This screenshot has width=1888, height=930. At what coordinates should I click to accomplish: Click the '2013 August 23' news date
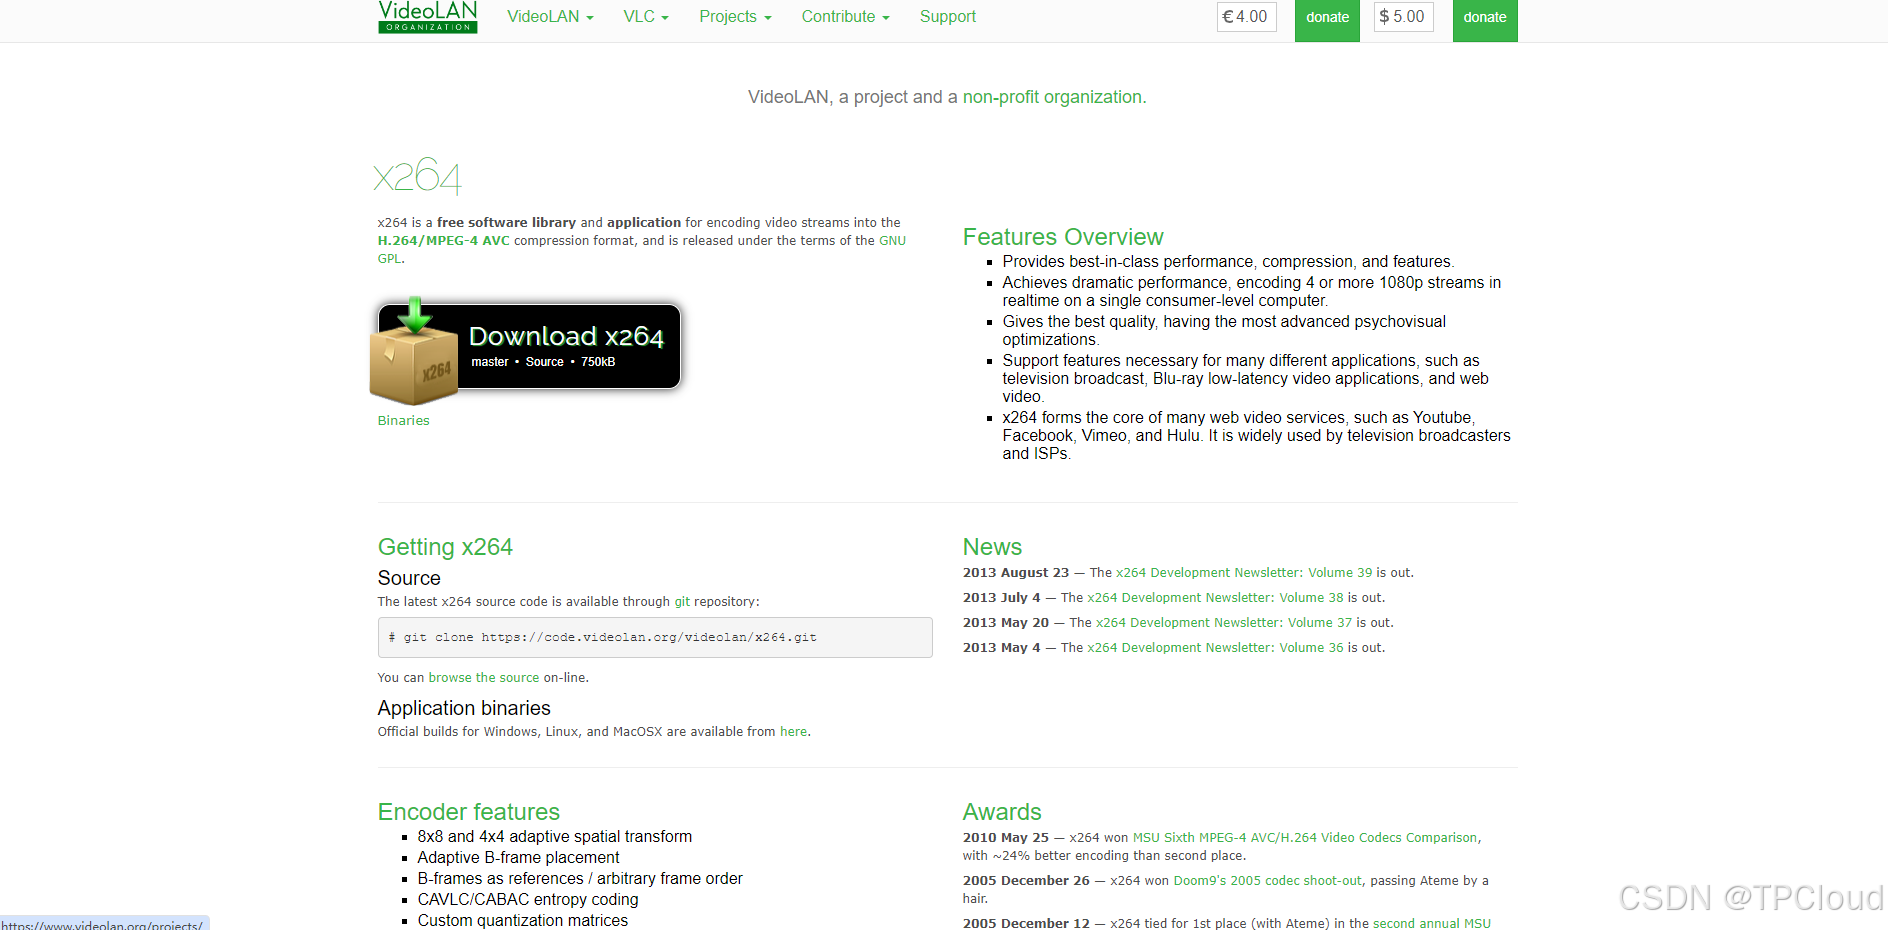(x=1016, y=573)
